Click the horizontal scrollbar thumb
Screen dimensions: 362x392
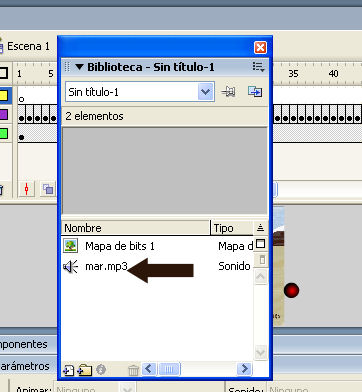pyautogui.click(x=169, y=369)
